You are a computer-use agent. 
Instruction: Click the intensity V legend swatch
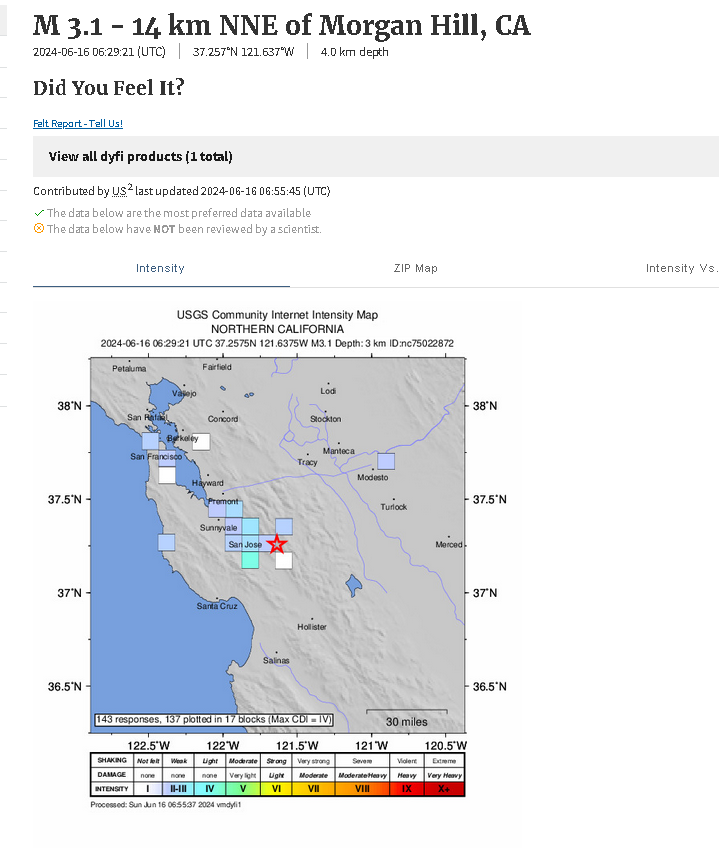pyautogui.click(x=243, y=789)
